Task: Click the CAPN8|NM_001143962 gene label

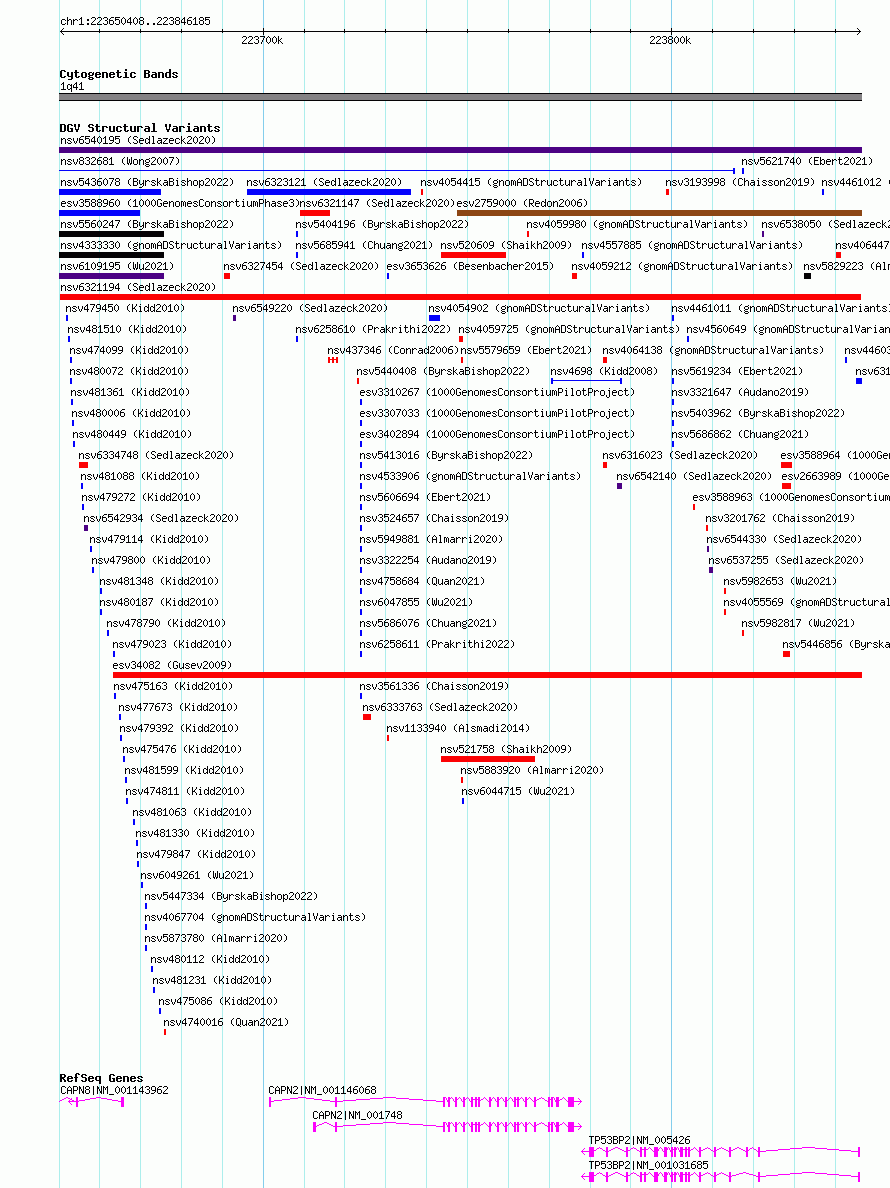Action: tap(114, 1091)
